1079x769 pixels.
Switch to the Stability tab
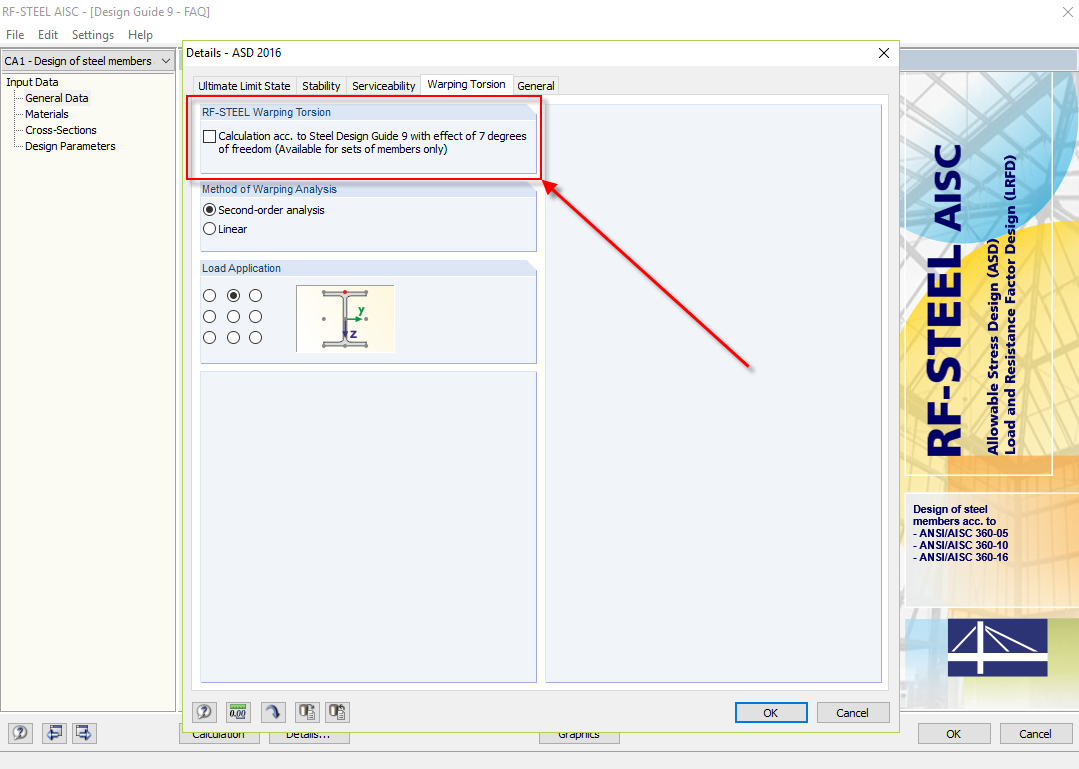tap(321, 86)
